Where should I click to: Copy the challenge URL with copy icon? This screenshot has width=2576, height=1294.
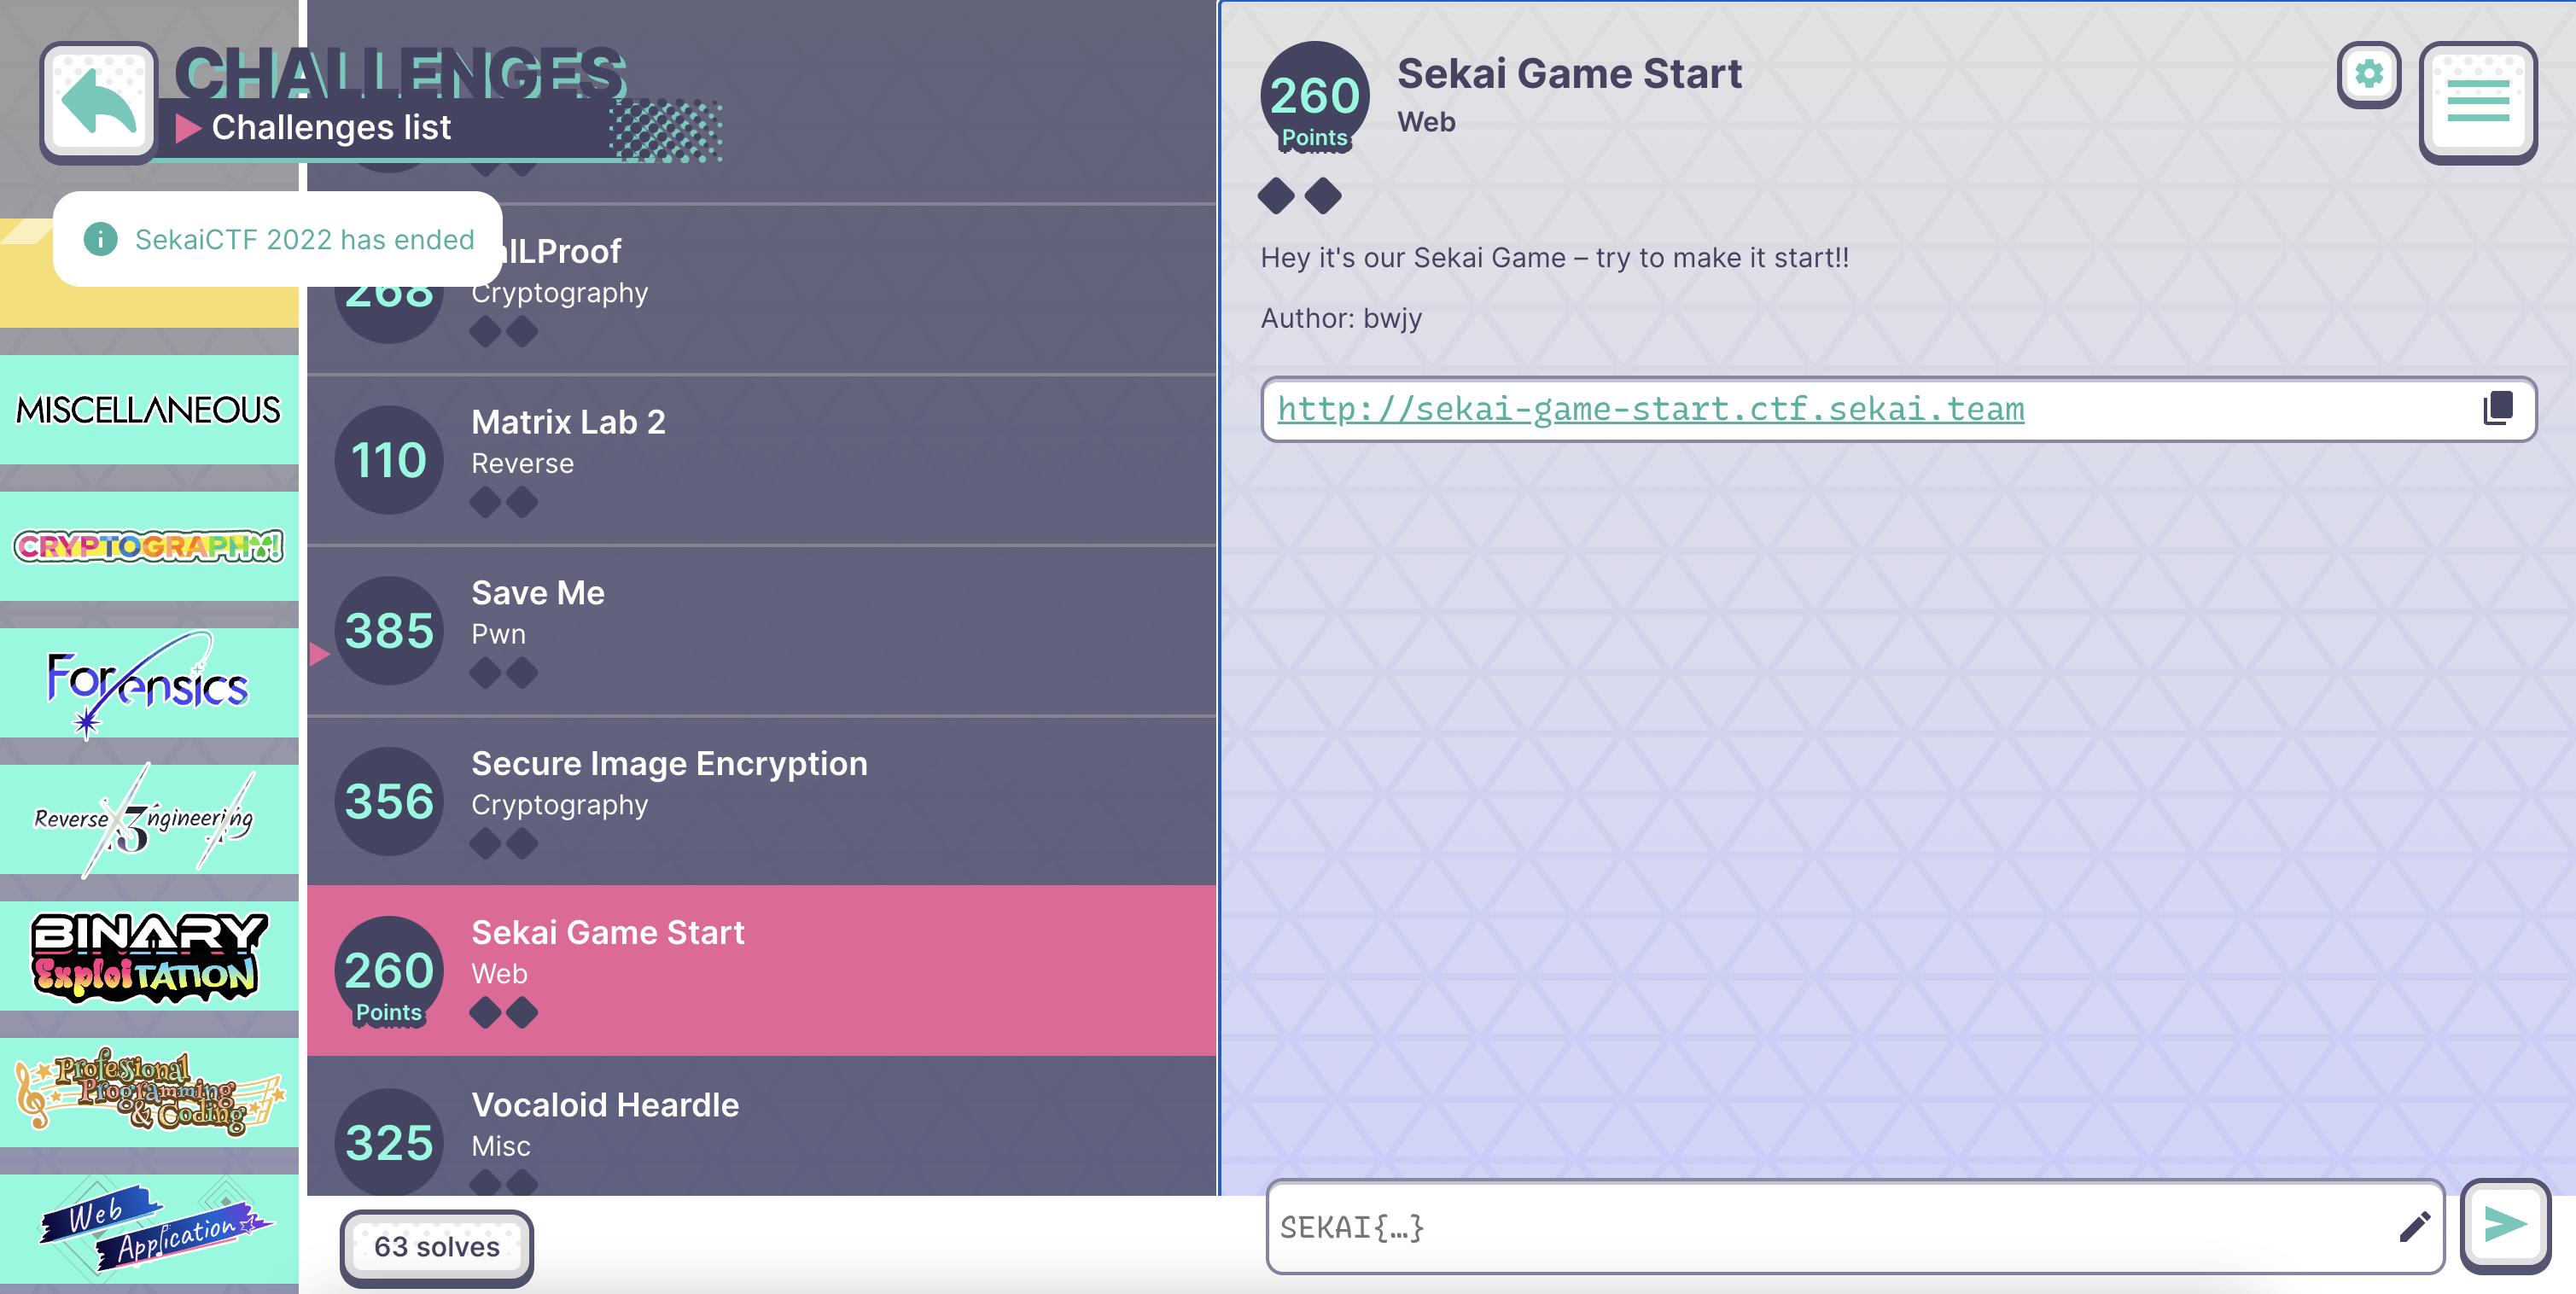tap(2497, 408)
